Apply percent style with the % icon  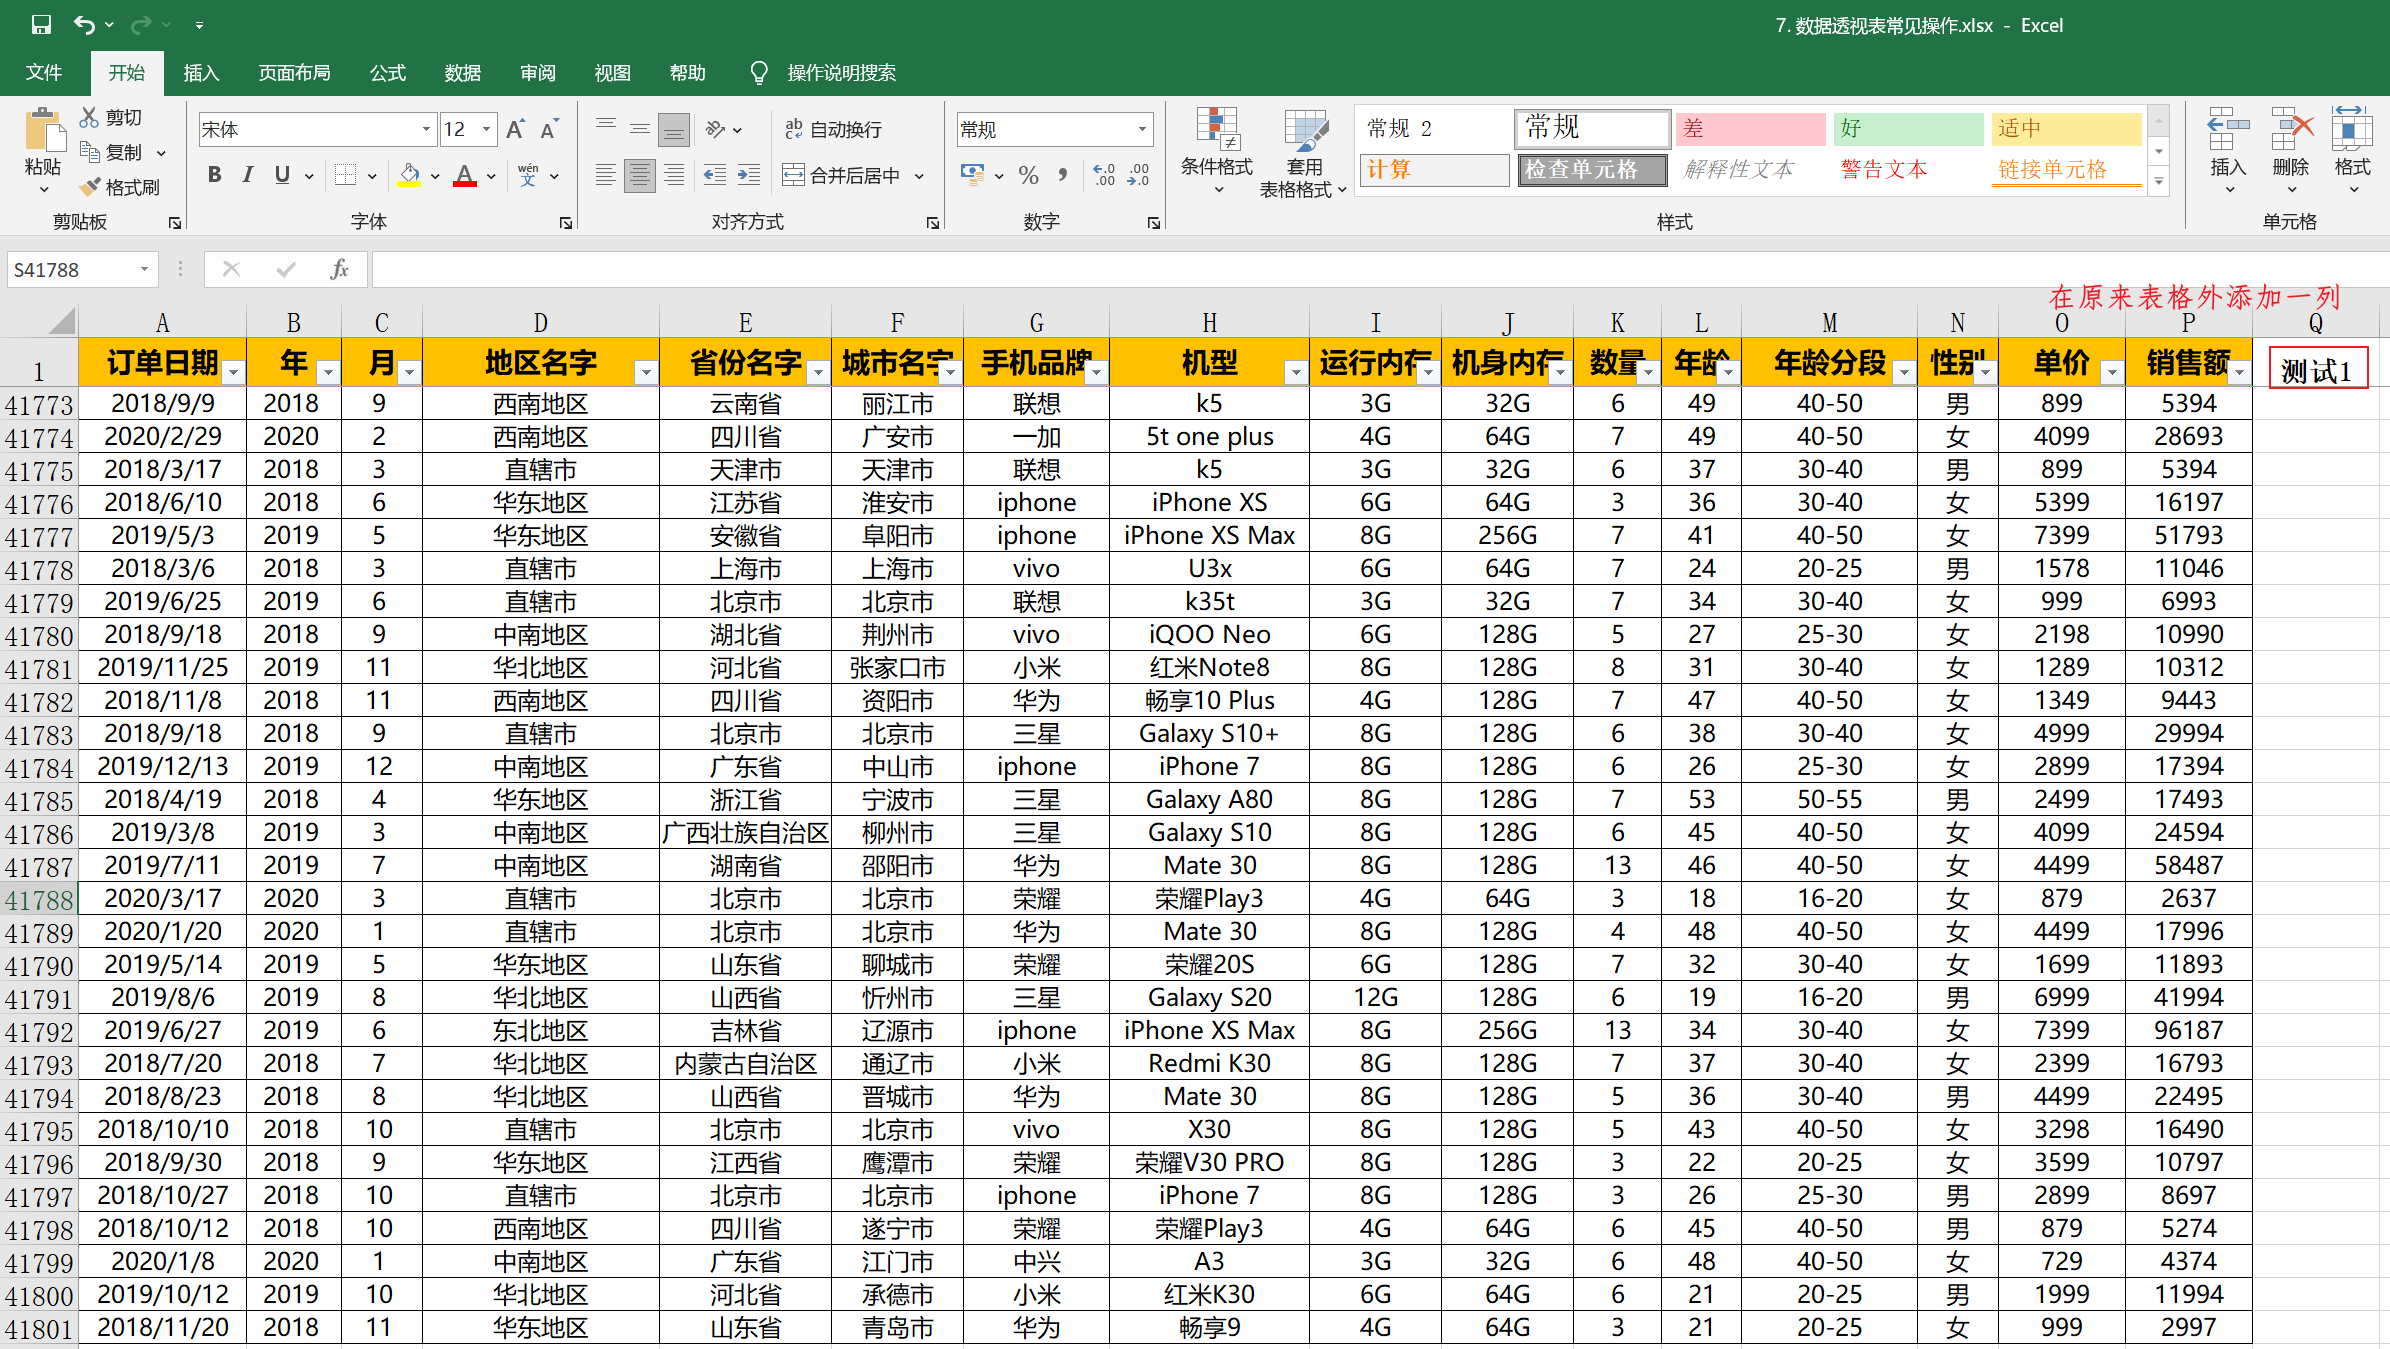point(1028,175)
